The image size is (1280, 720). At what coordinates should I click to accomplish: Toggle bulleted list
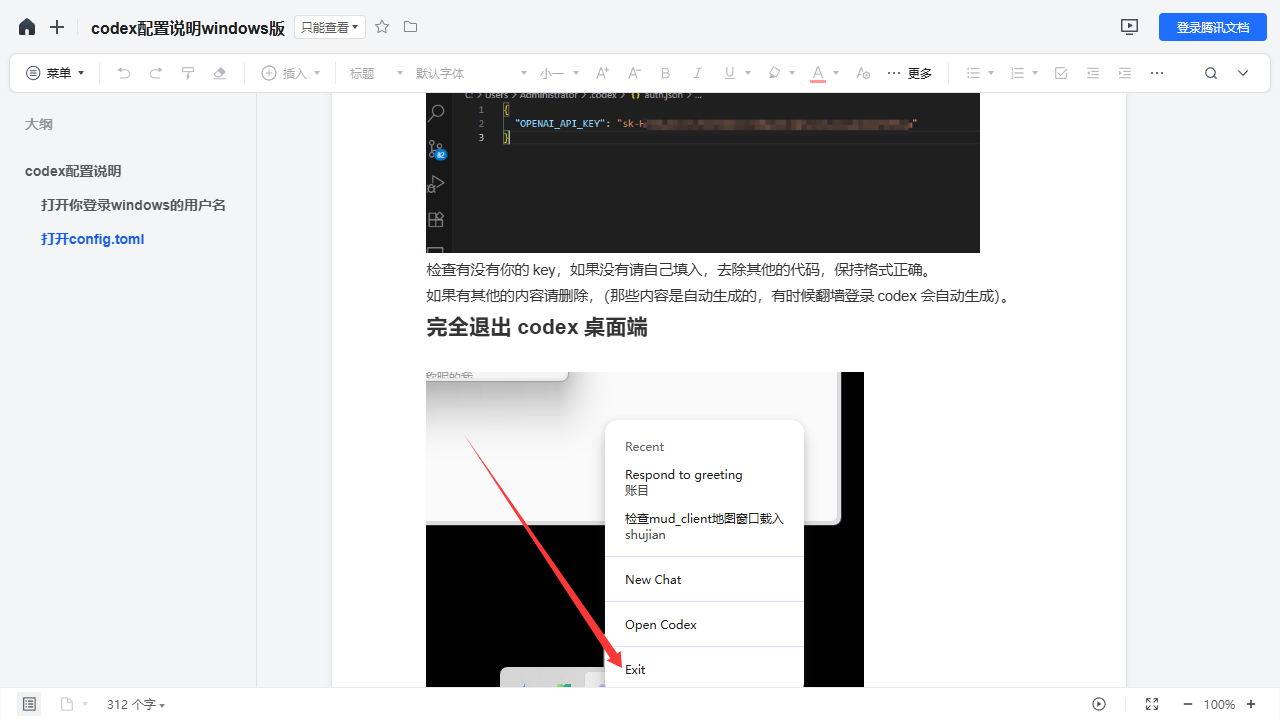click(973, 73)
